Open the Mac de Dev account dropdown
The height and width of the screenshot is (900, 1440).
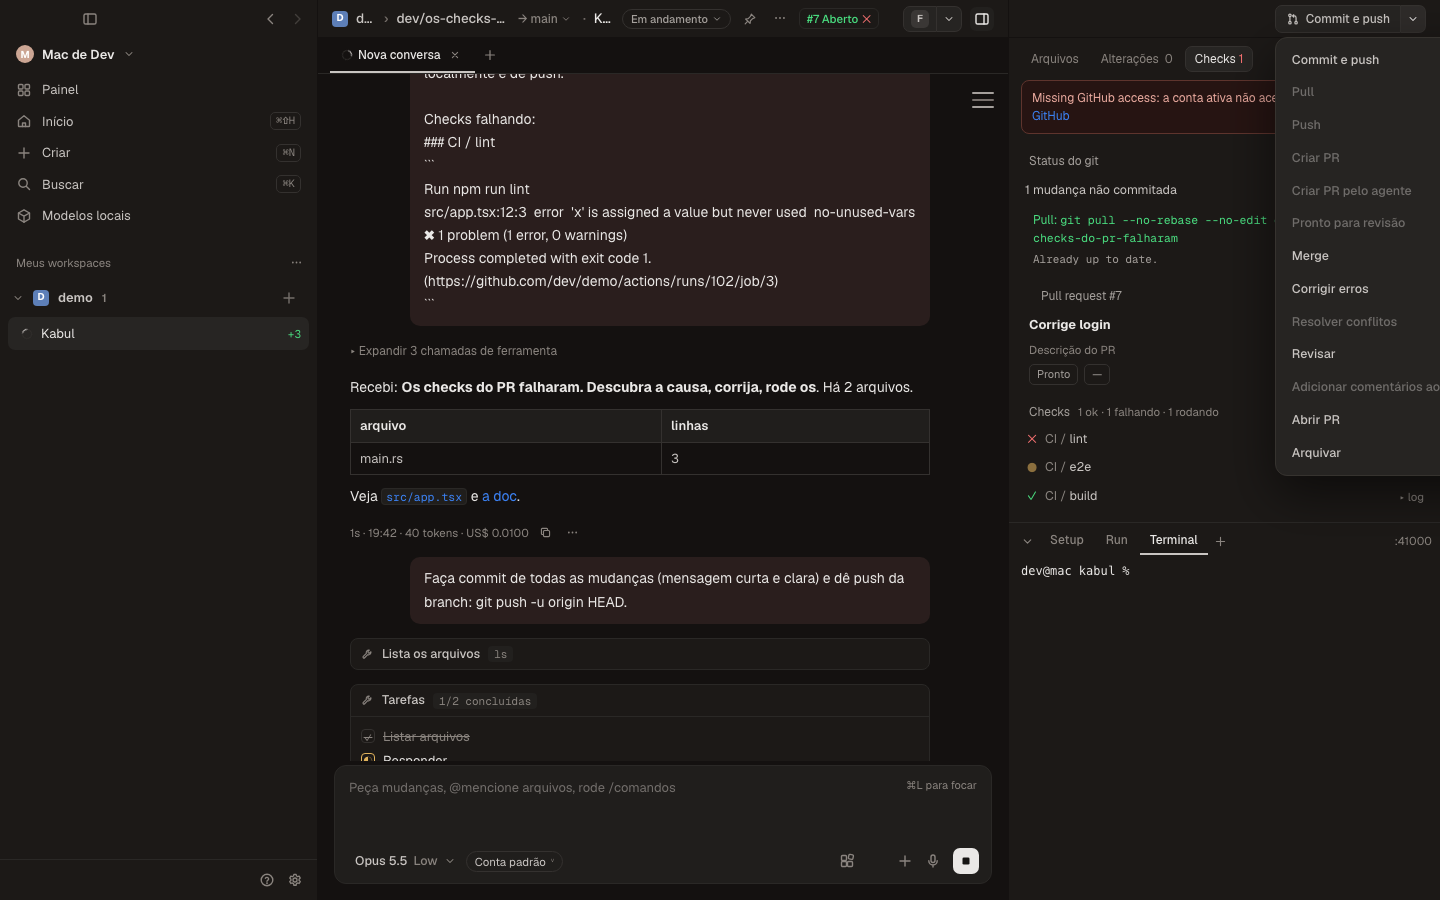pyautogui.click(x=75, y=54)
